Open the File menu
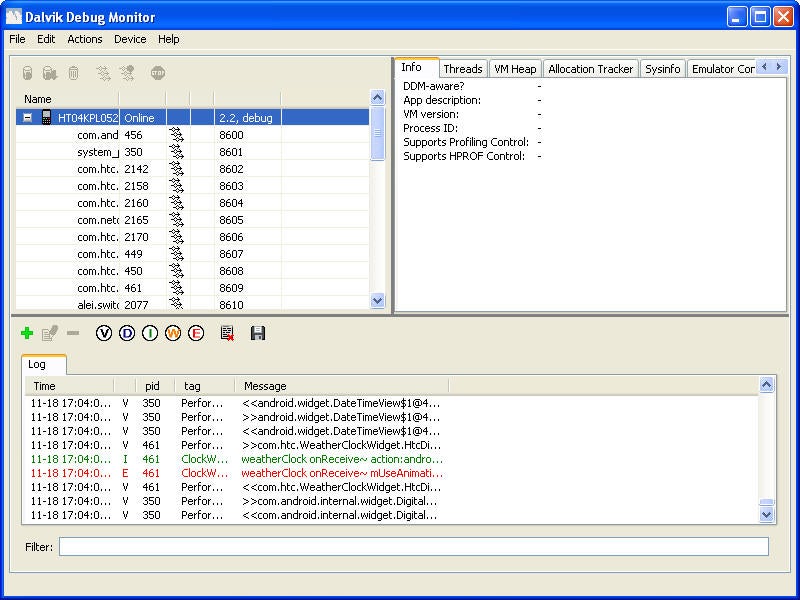800x600 pixels. pyautogui.click(x=17, y=39)
